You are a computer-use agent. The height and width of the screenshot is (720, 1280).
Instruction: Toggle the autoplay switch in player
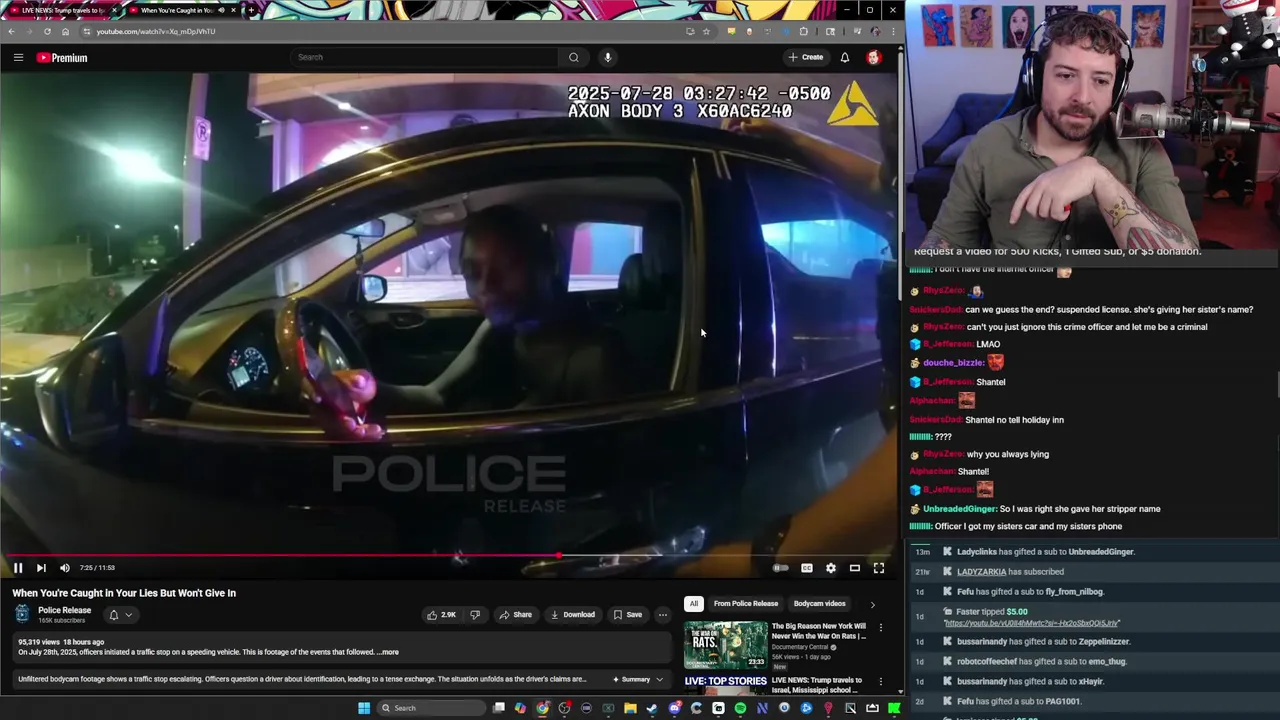click(x=781, y=568)
